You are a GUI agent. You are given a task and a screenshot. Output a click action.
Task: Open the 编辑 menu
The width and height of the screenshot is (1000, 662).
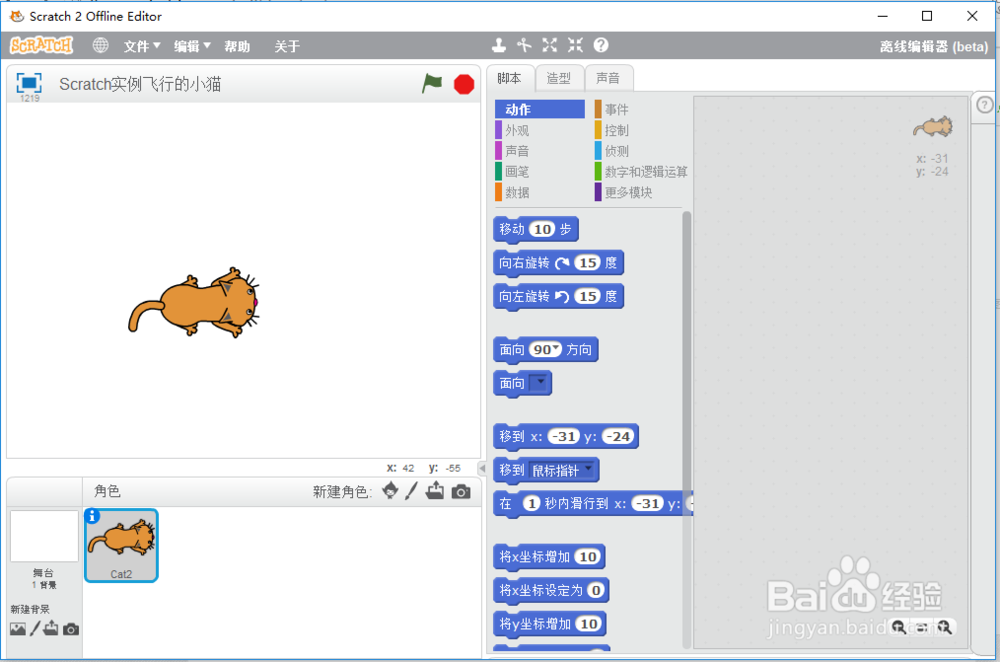click(192, 46)
